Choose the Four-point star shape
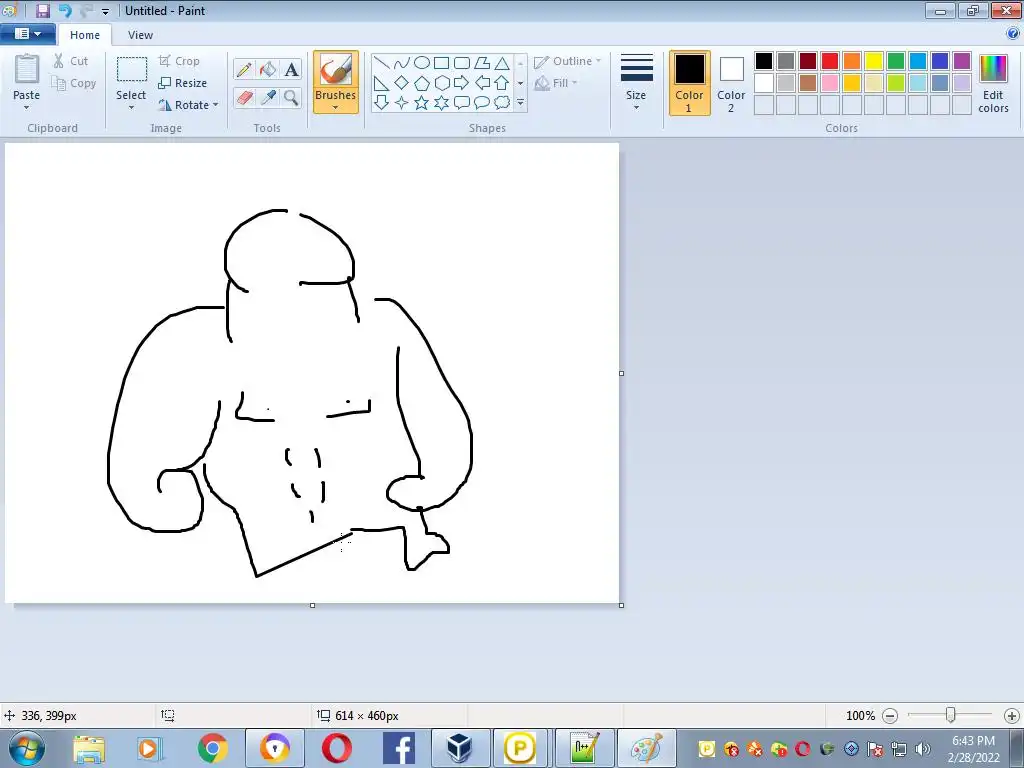The width and height of the screenshot is (1024, 768). (402, 103)
